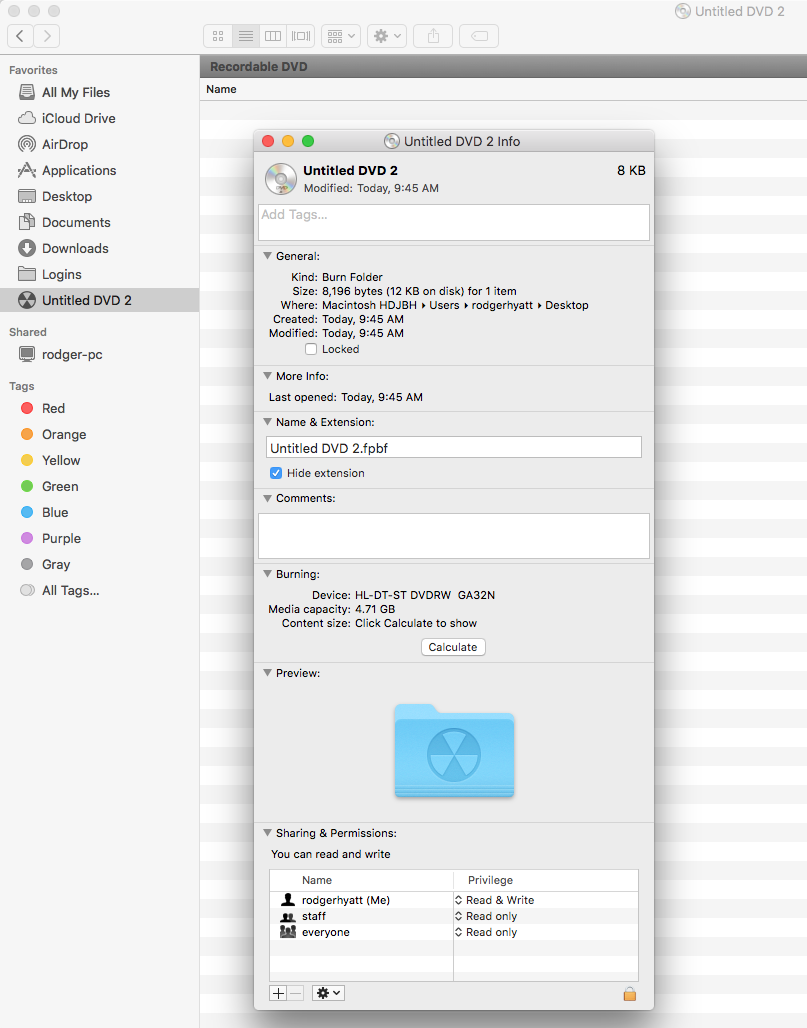Collapse the Sharing & Permissions section

pos(267,833)
